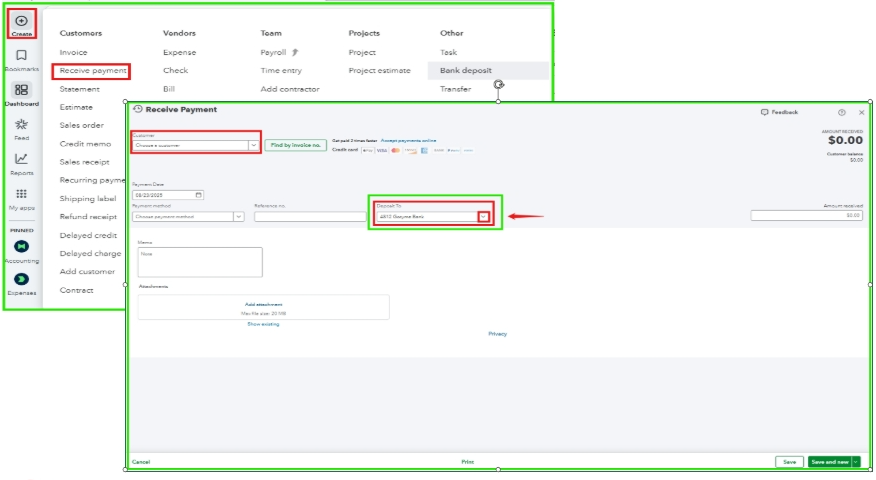Click the Add attachment link
This screenshot has width=876, height=480.
(x=263, y=305)
